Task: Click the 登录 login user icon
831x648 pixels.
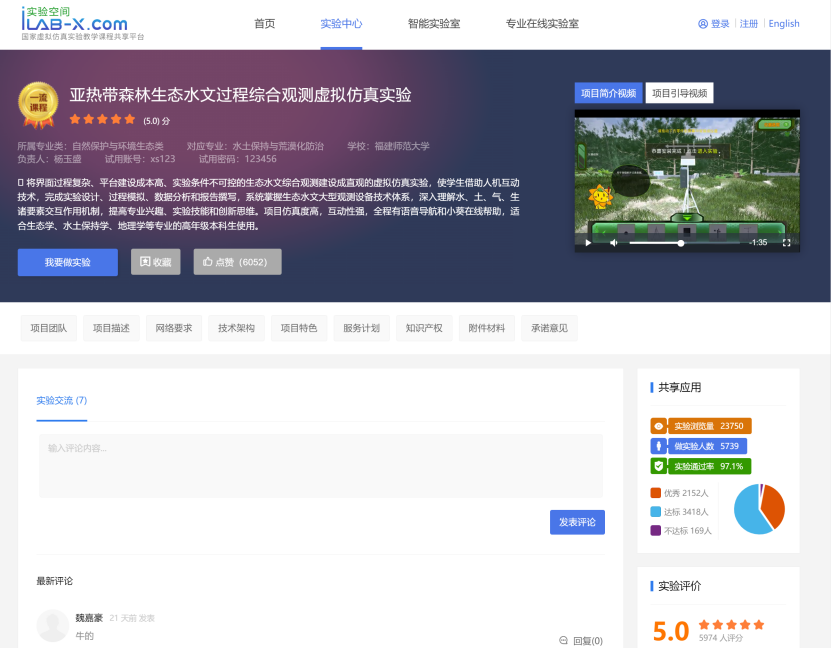Action: click(x=703, y=24)
